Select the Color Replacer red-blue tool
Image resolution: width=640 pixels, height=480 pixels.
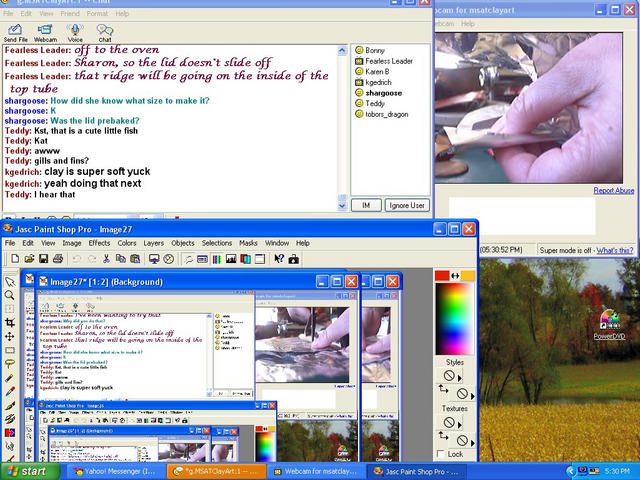(x=10, y=433)
